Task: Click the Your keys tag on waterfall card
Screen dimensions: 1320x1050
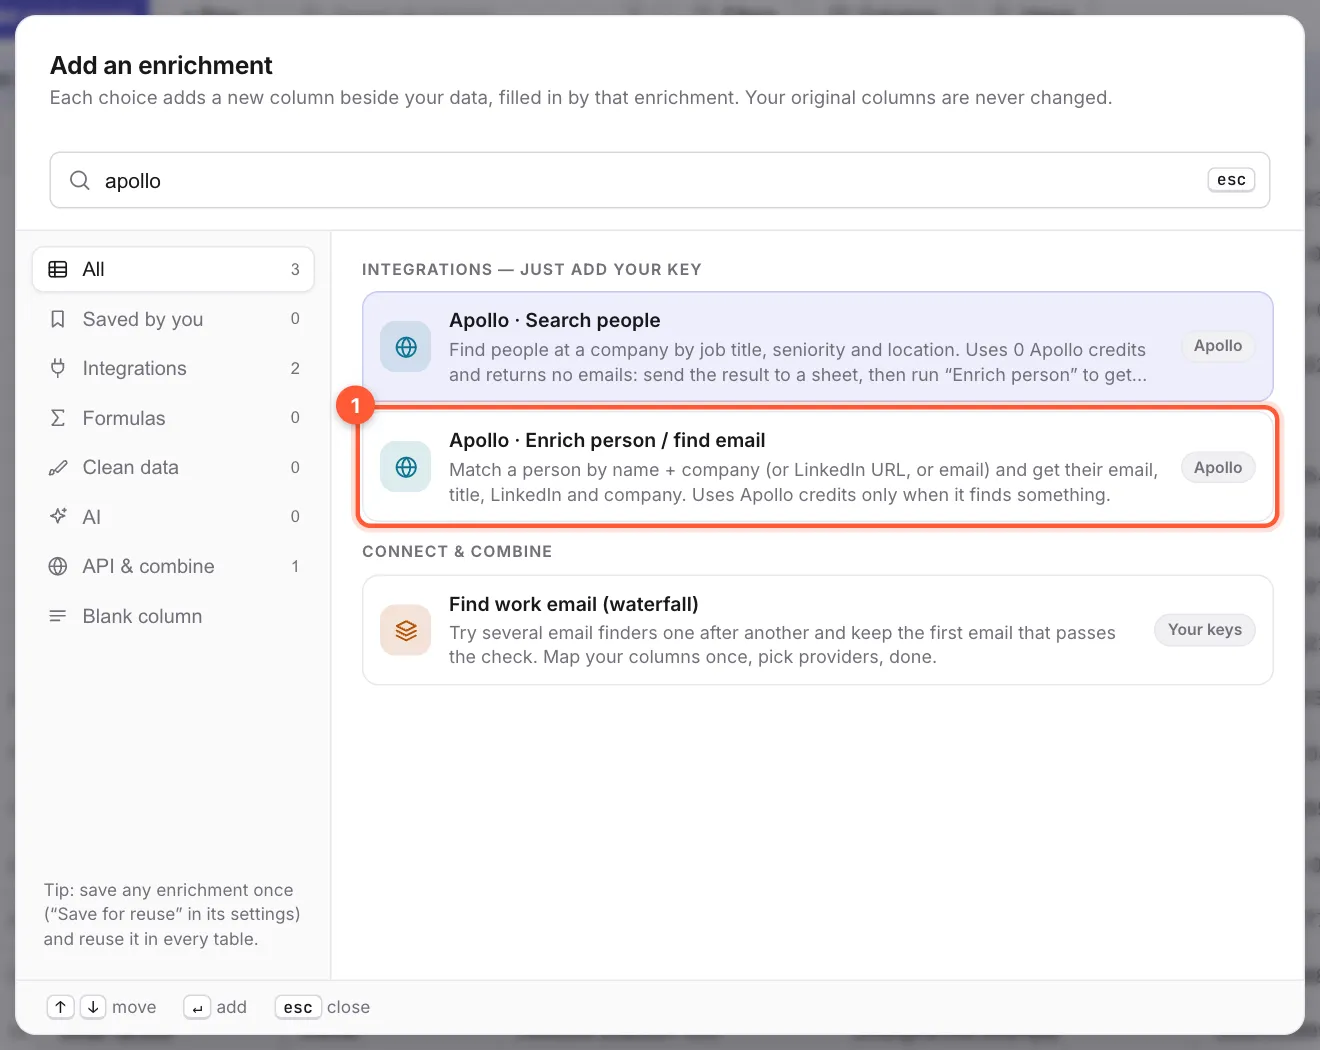Action: pyautogui.click(x=1205, y=630)
